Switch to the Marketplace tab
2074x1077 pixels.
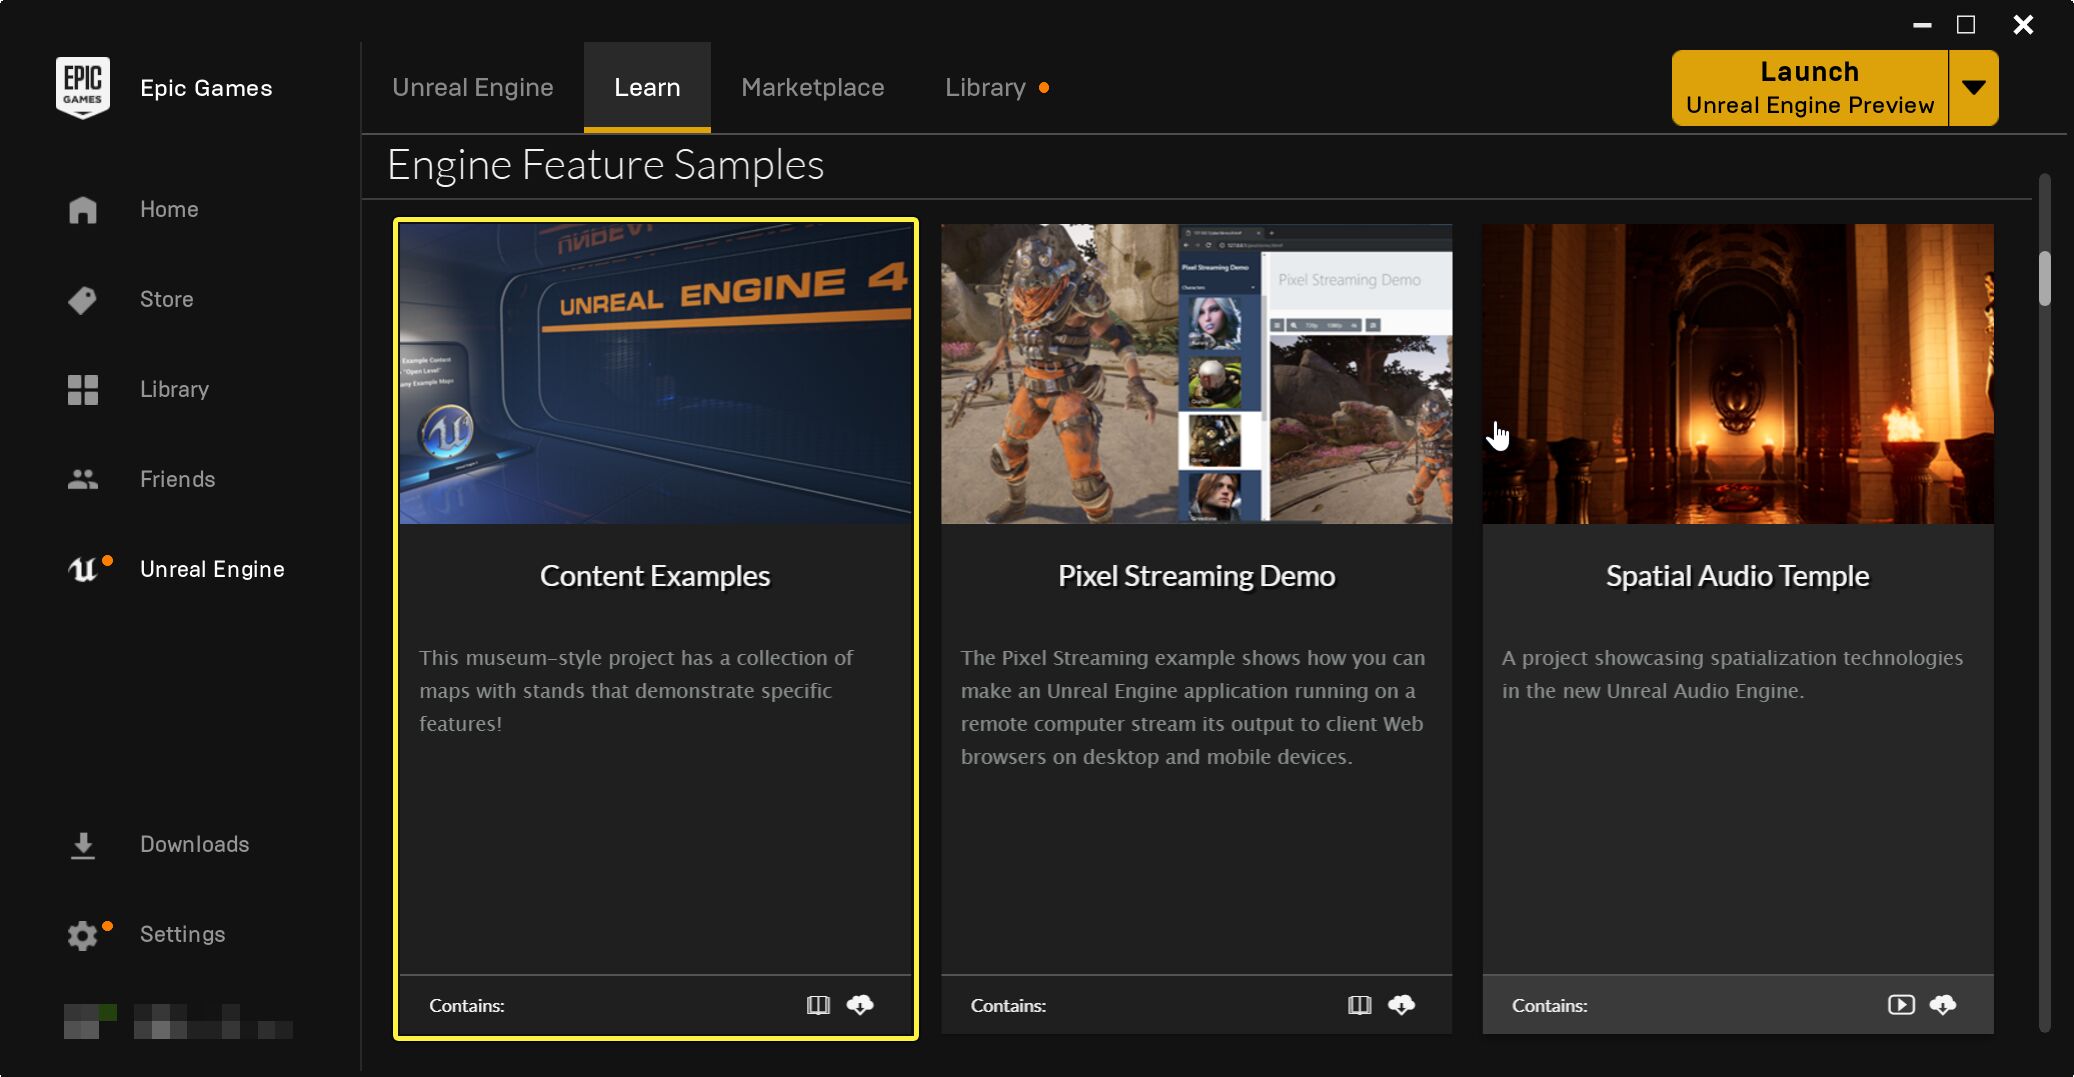[812, 88]
